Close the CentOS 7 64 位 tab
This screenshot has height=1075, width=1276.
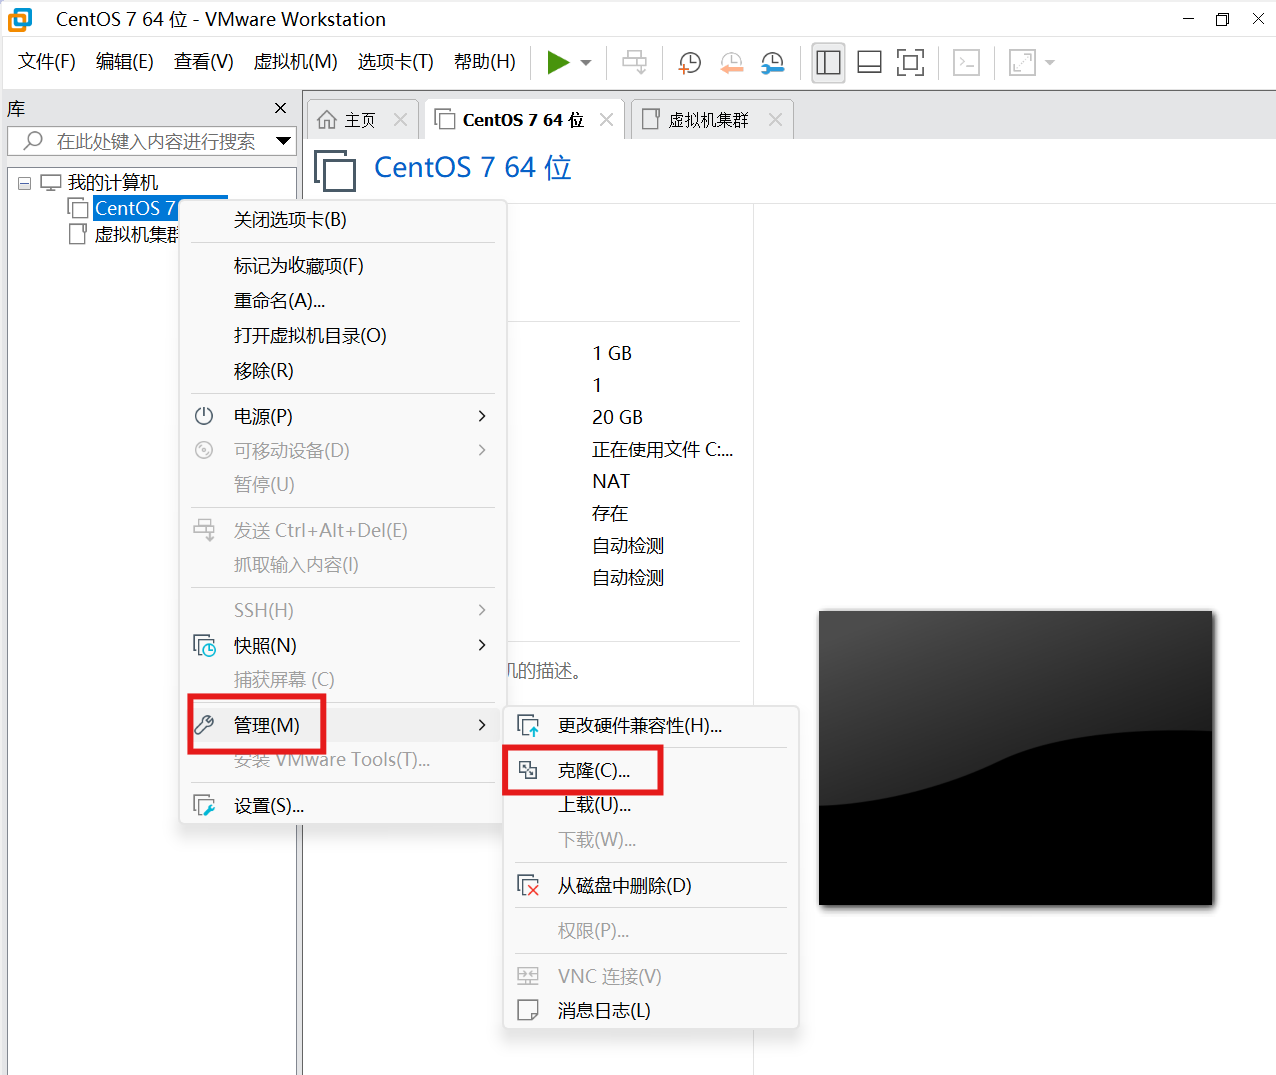coord(606,120)
